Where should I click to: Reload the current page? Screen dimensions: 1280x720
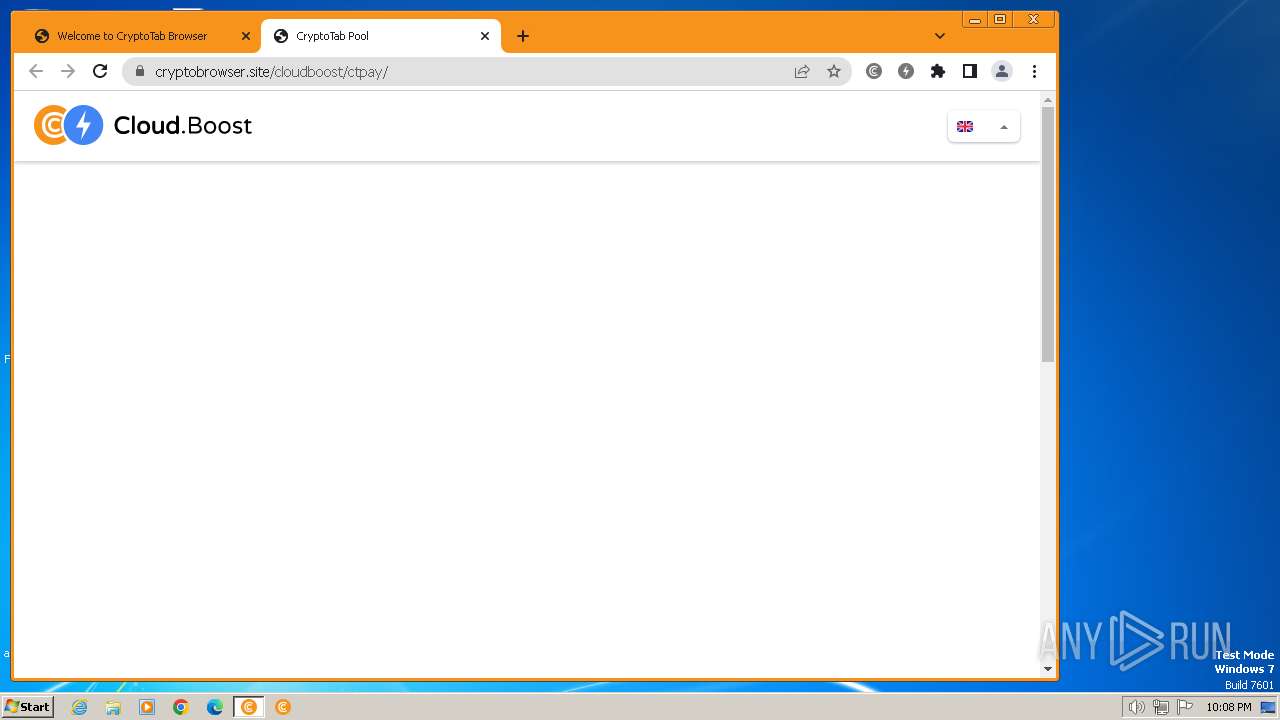[x=100, y=71]
